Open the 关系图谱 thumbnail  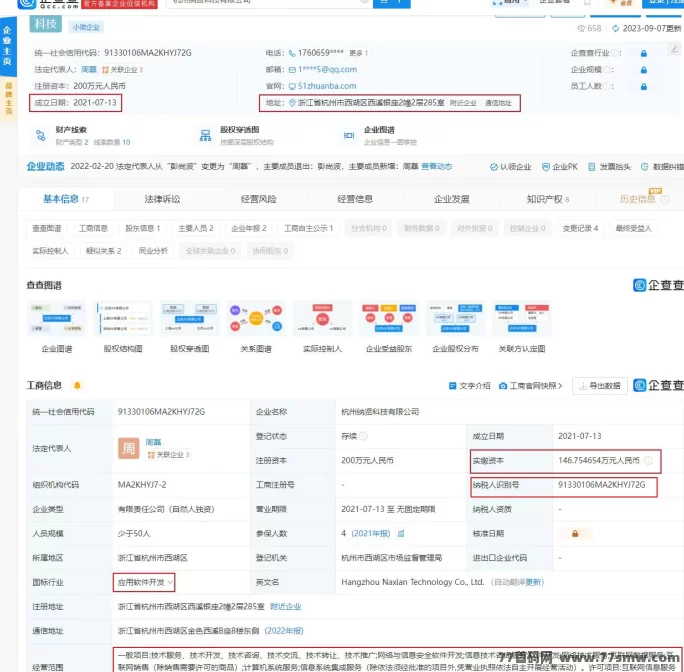(256, 319)
